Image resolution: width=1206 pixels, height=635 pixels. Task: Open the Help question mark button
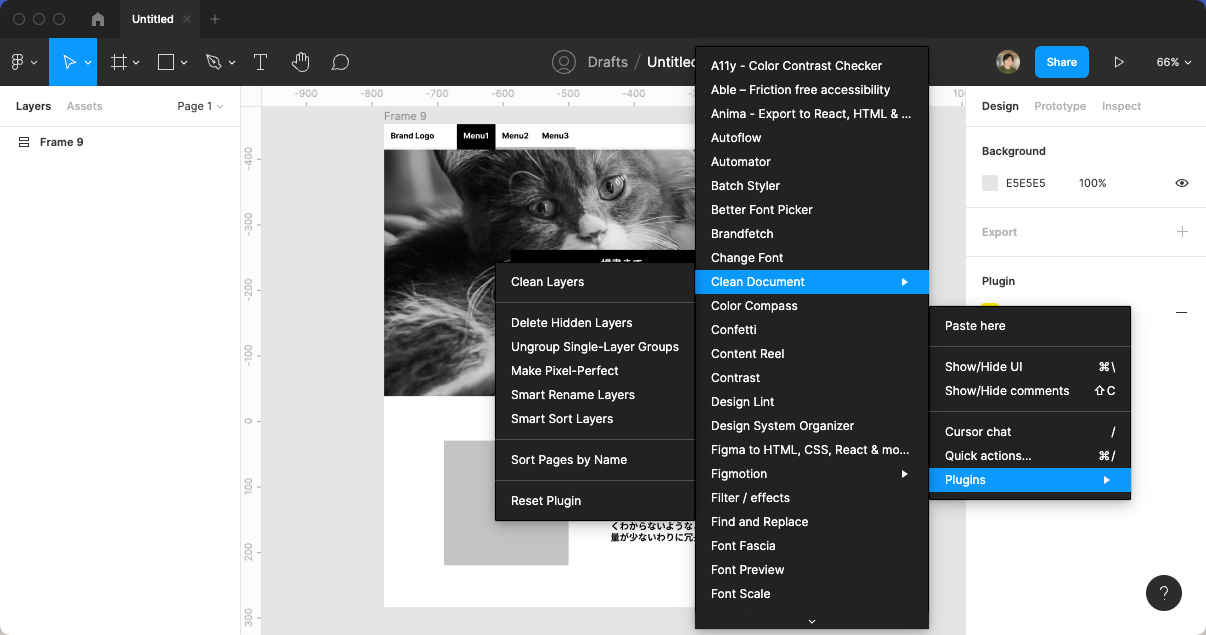[x=1163, y=593]
